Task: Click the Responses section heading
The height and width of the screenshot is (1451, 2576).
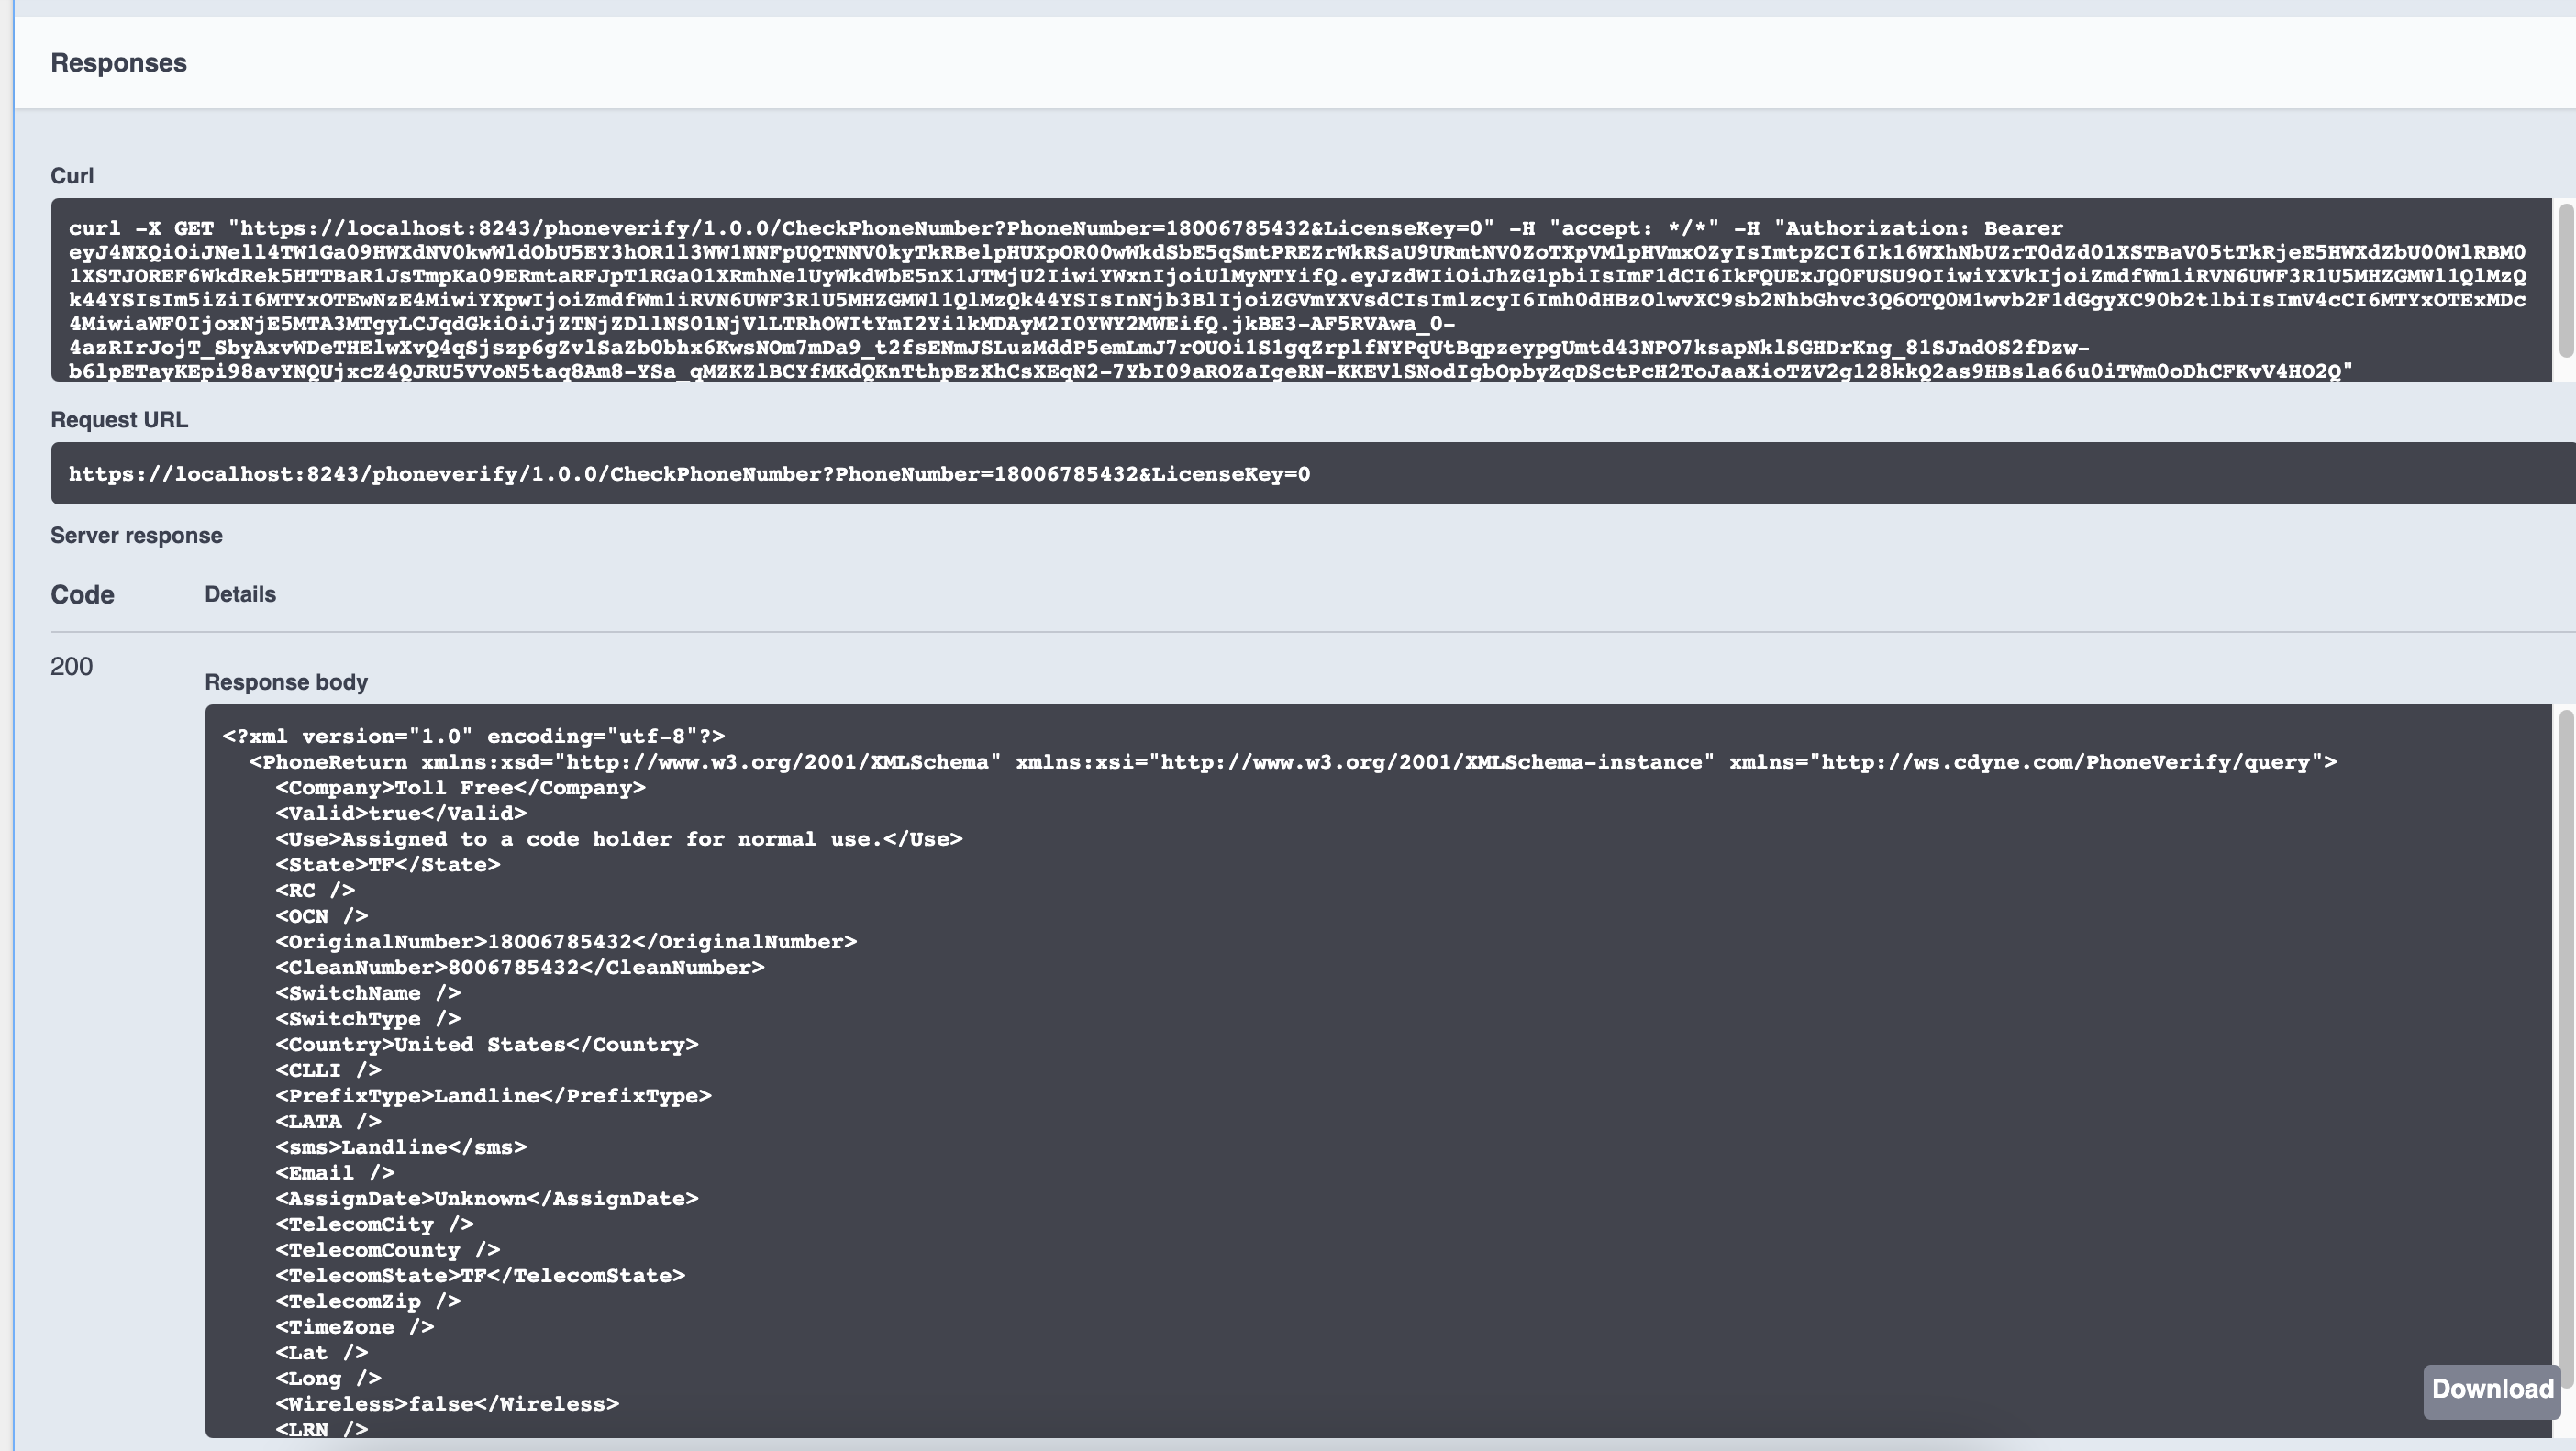Action: 118,63
